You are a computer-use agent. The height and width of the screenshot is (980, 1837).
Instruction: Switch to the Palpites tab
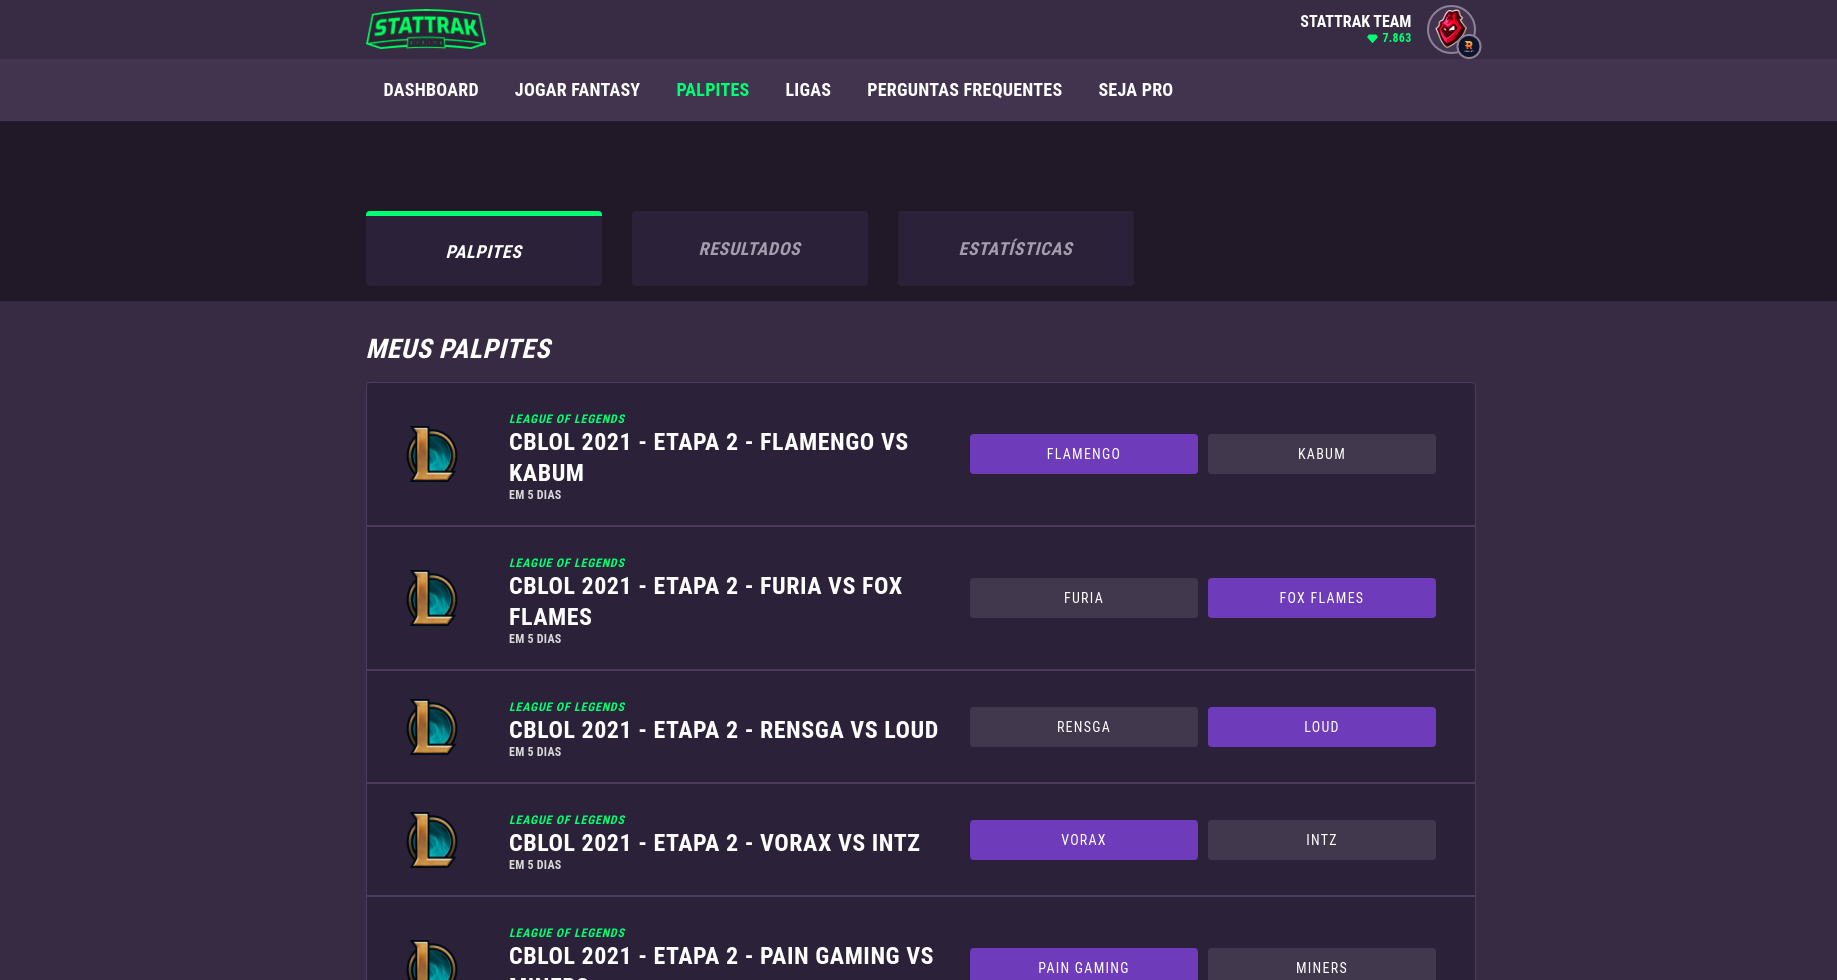tap(484, 249)
